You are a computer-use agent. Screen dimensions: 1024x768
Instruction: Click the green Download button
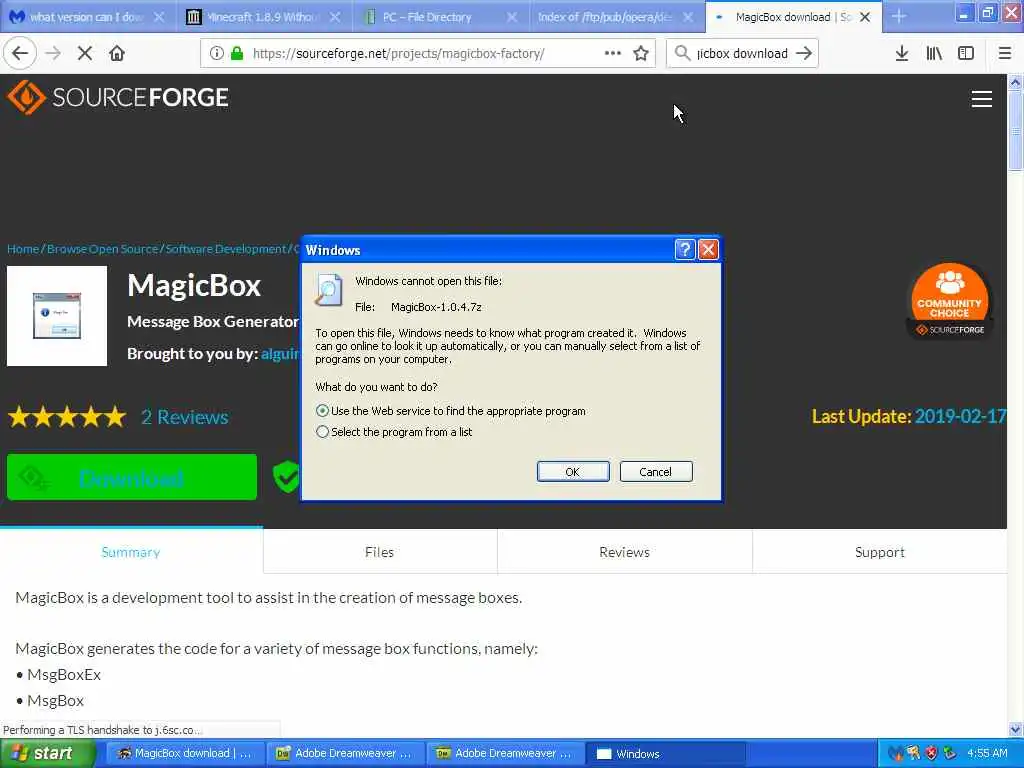pyautogui.click(x=132, y=477)
